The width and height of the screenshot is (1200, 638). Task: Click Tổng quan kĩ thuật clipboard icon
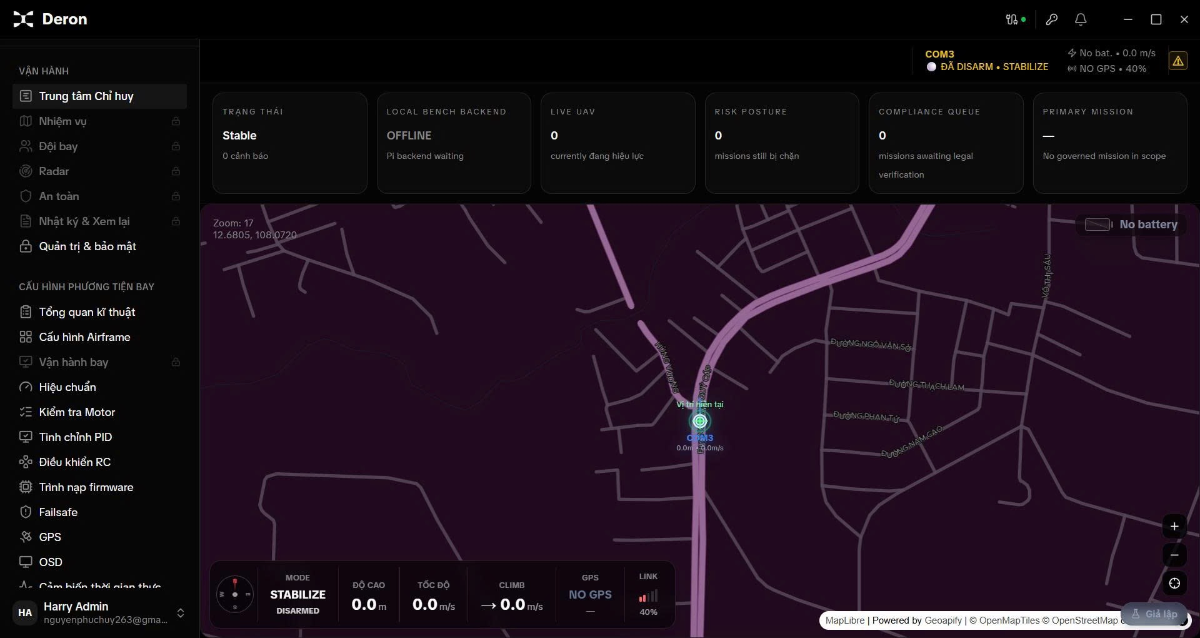click(x=27, y=312)
